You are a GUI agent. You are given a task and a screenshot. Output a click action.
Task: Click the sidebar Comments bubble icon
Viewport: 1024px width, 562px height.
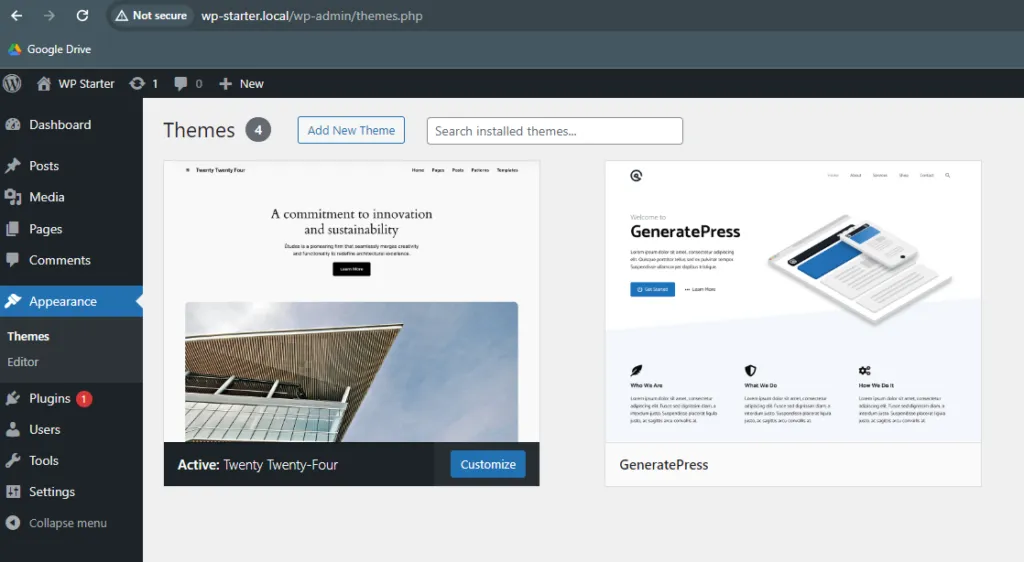click(x=12, y=260)
